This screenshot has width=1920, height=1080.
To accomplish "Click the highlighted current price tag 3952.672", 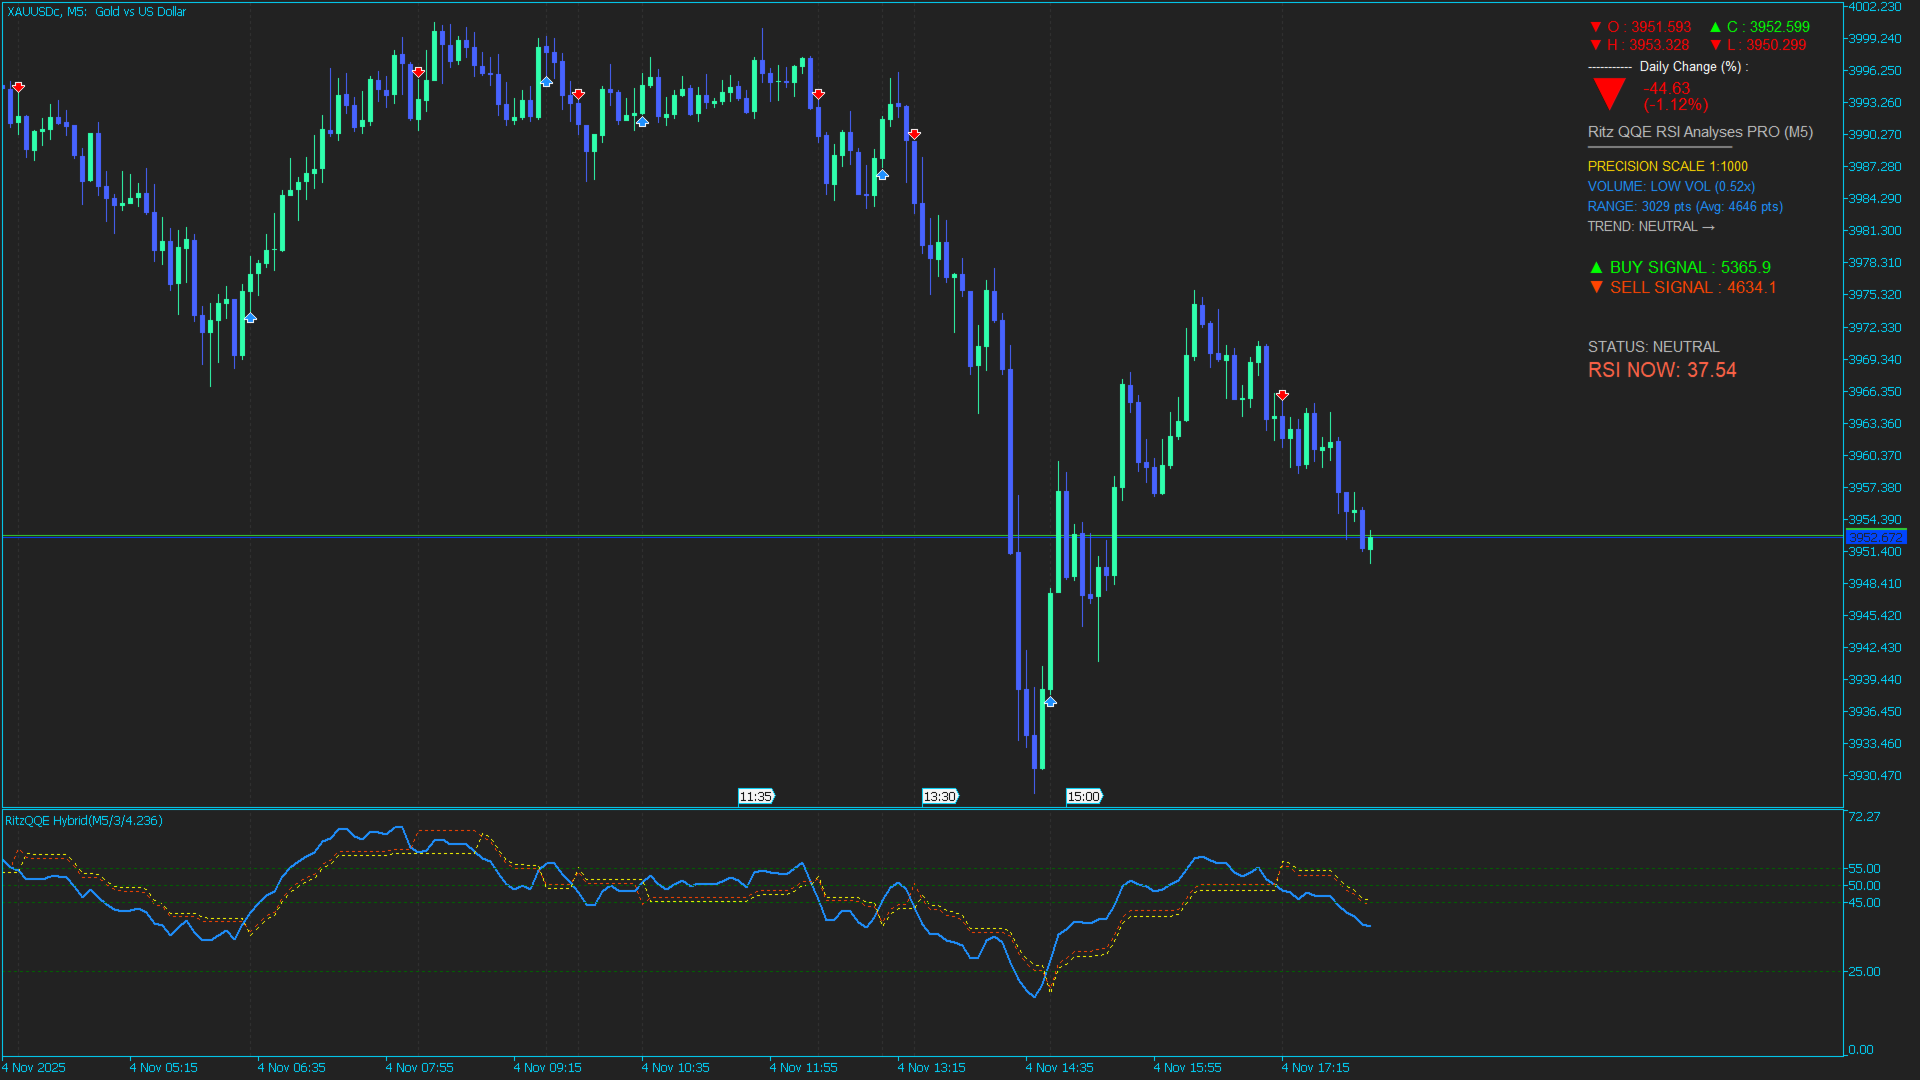I will pos(1875,537).
